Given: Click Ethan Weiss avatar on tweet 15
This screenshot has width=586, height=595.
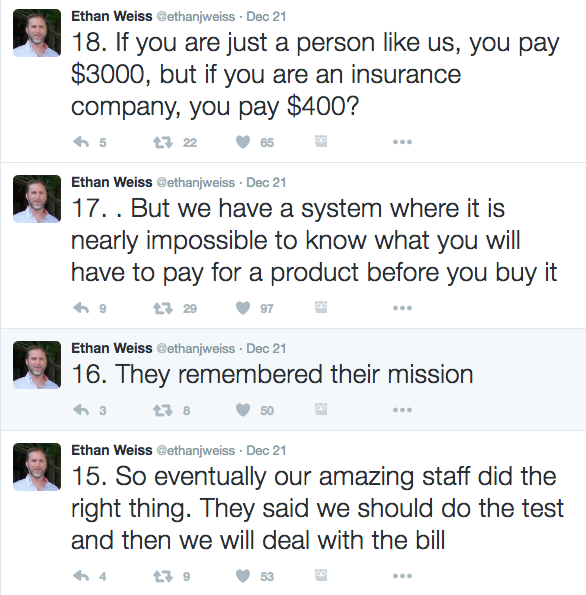Looking at the screenshot, I should pos(37,467).
